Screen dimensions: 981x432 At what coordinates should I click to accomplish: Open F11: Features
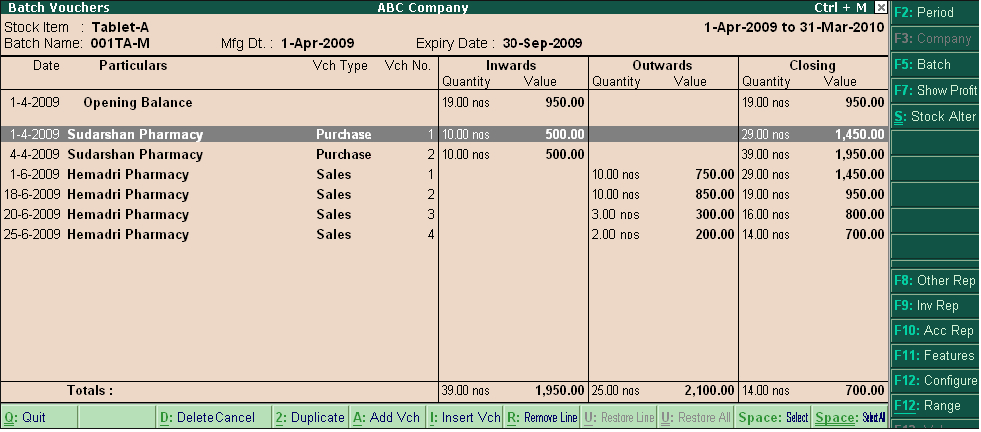click(935, 356)
